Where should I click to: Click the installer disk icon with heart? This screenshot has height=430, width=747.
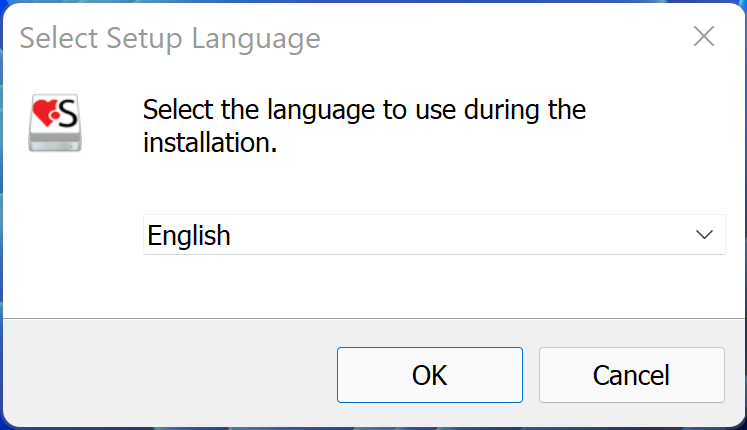[x=55, y=124]
